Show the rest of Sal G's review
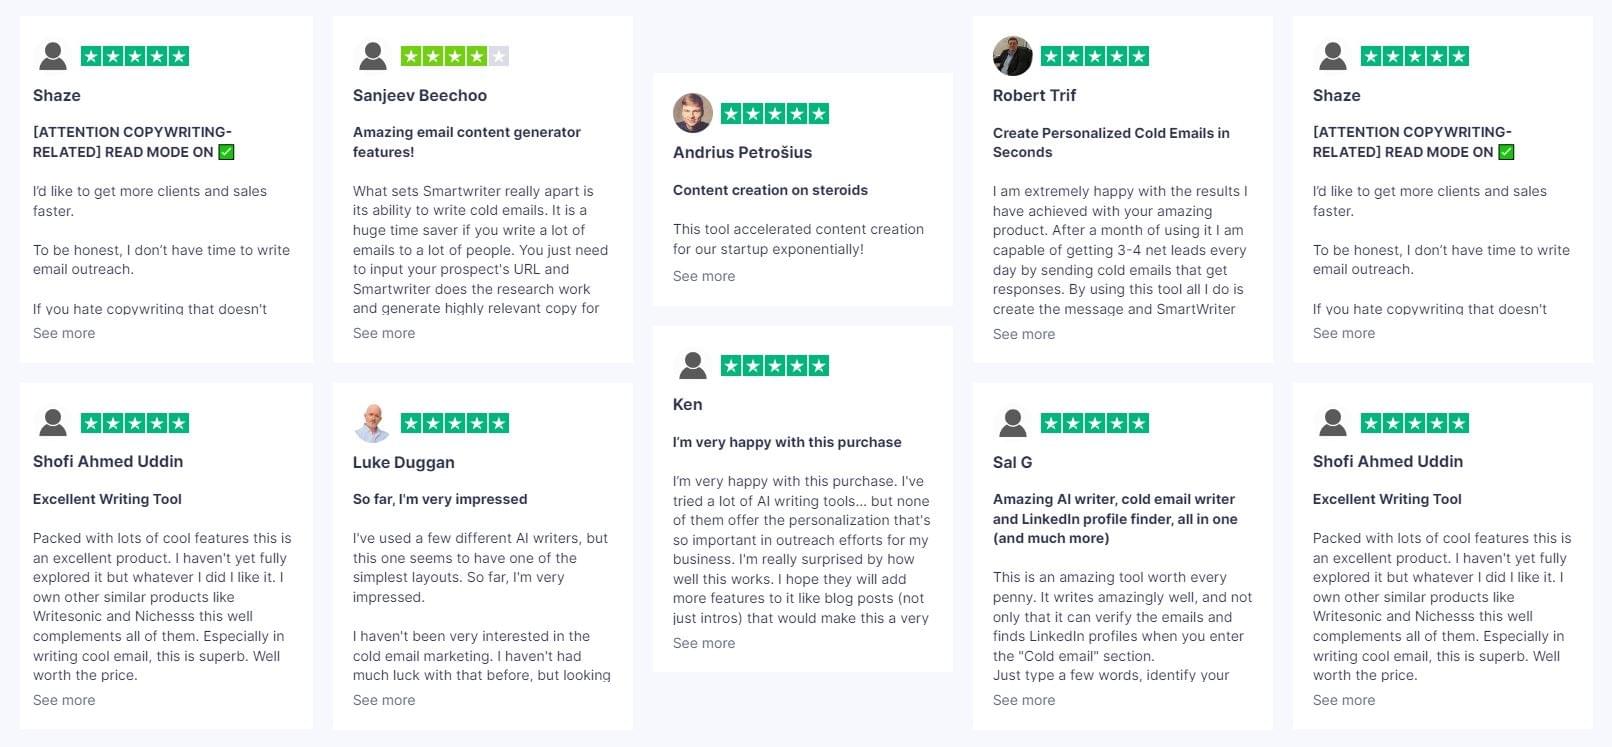 [1024, 700]
